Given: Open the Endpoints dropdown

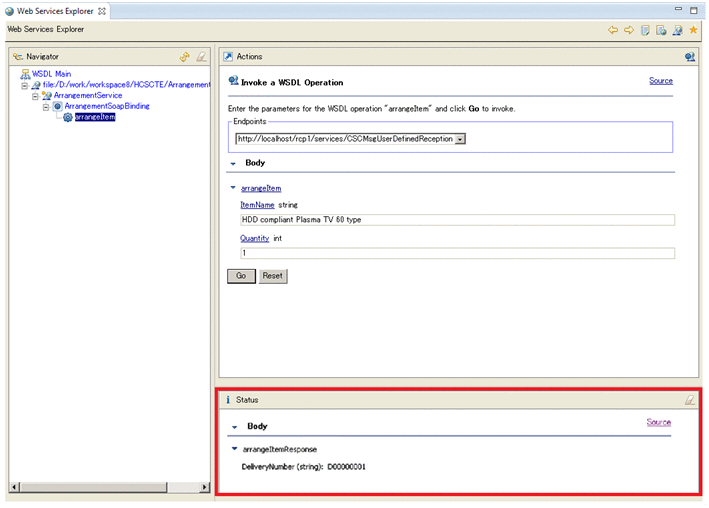Looking at the screenshot, I should click(x=460, y=139).
